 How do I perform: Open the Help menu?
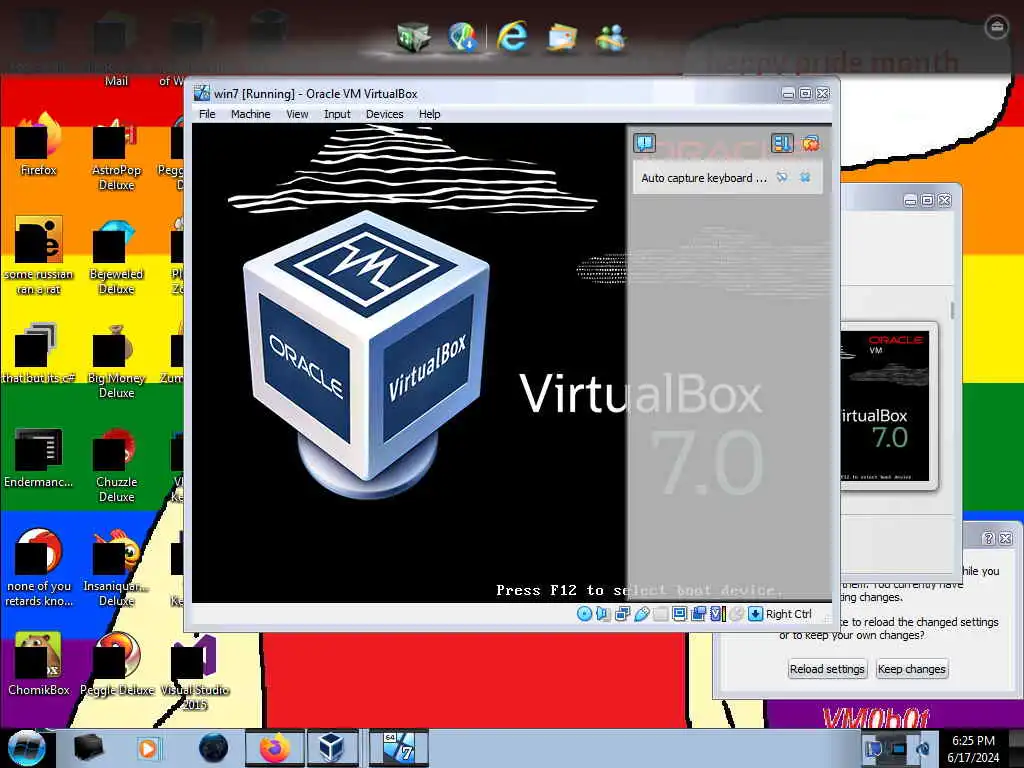coord(429,114)
